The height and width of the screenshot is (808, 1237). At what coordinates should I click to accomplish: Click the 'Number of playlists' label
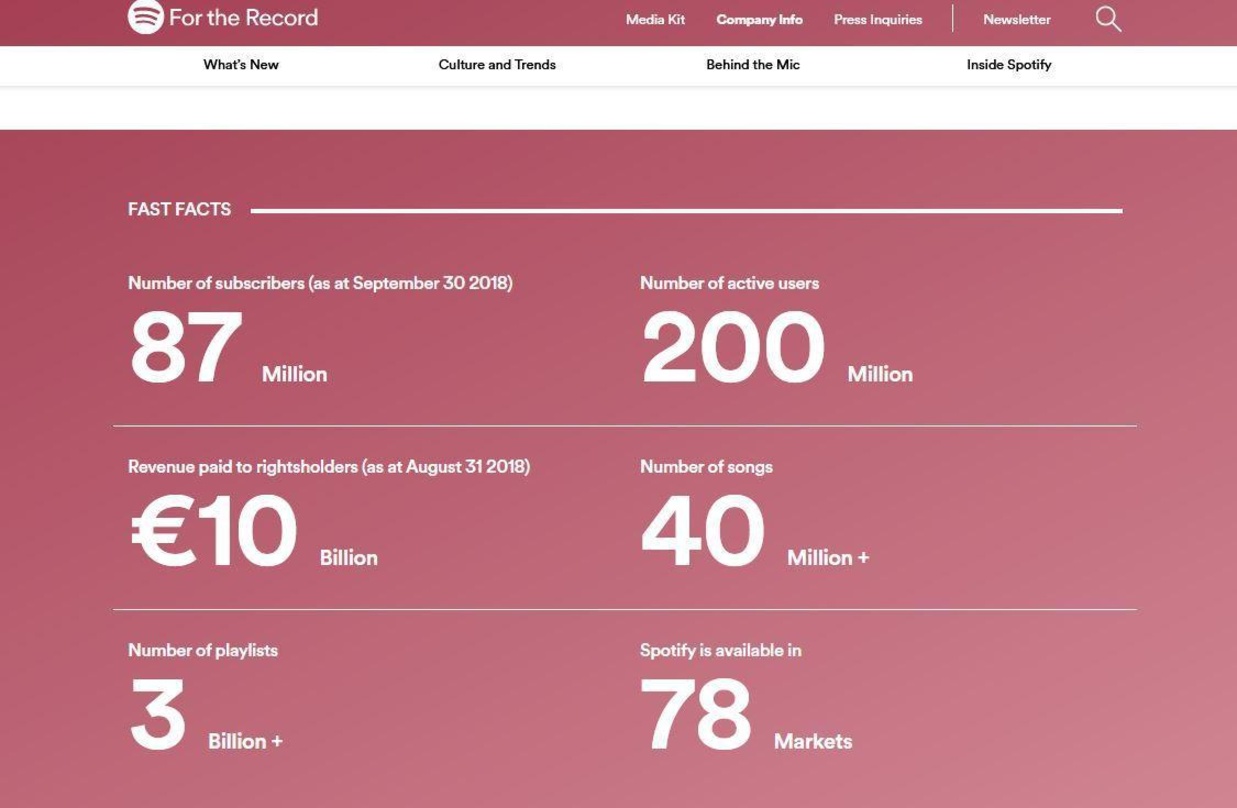click(x=203, y=650)
